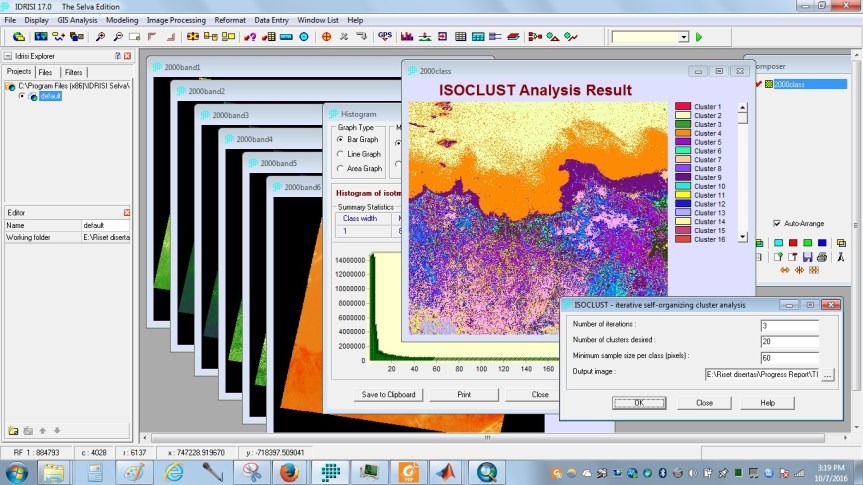This screenshot has width=863, height=485.
Task: Click the green run macro arrow
Action: pos(699,37)
